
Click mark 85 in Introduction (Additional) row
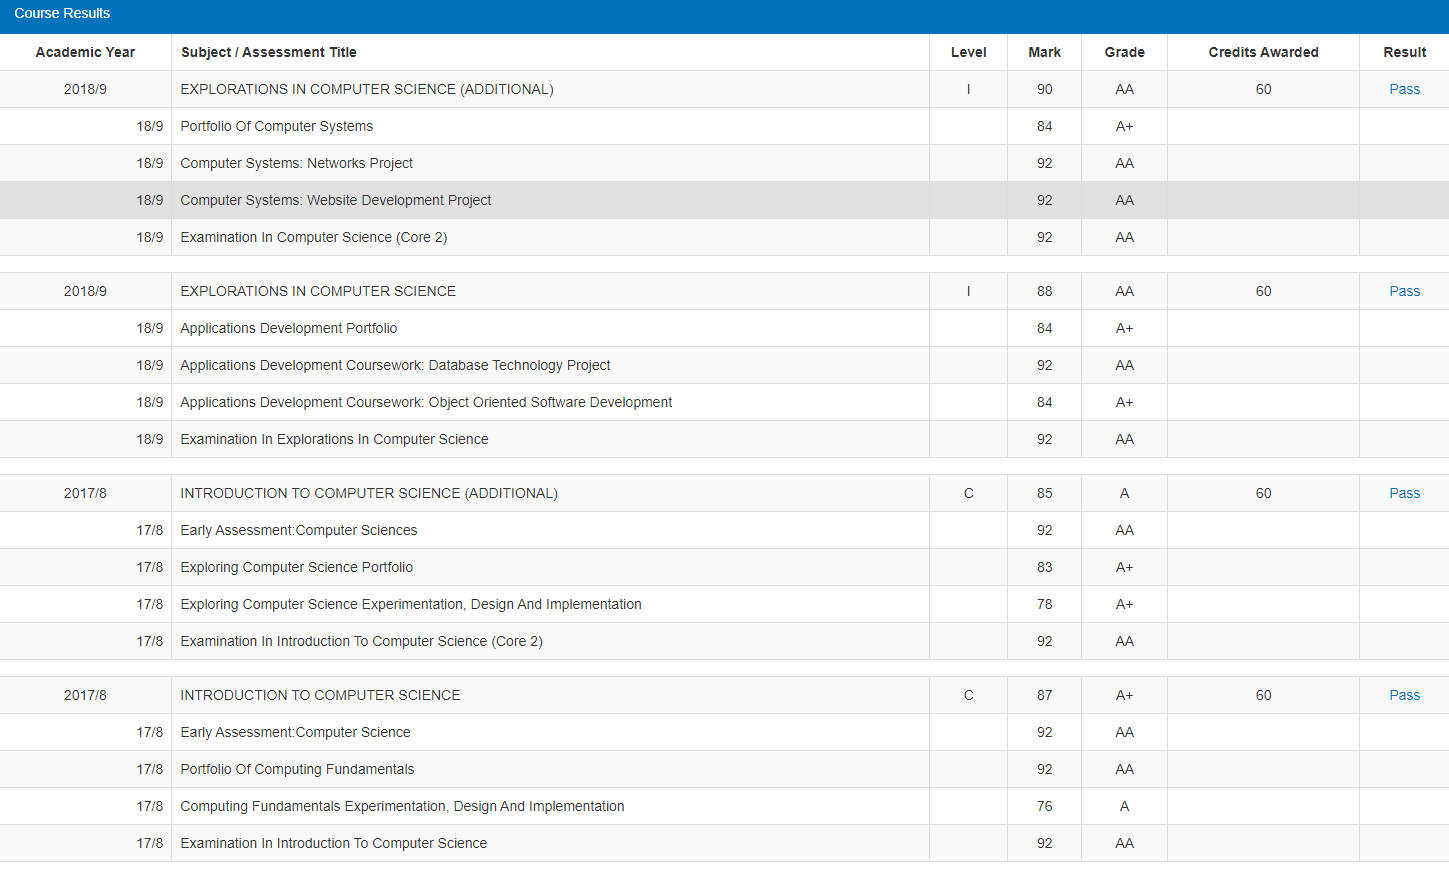1044,493
